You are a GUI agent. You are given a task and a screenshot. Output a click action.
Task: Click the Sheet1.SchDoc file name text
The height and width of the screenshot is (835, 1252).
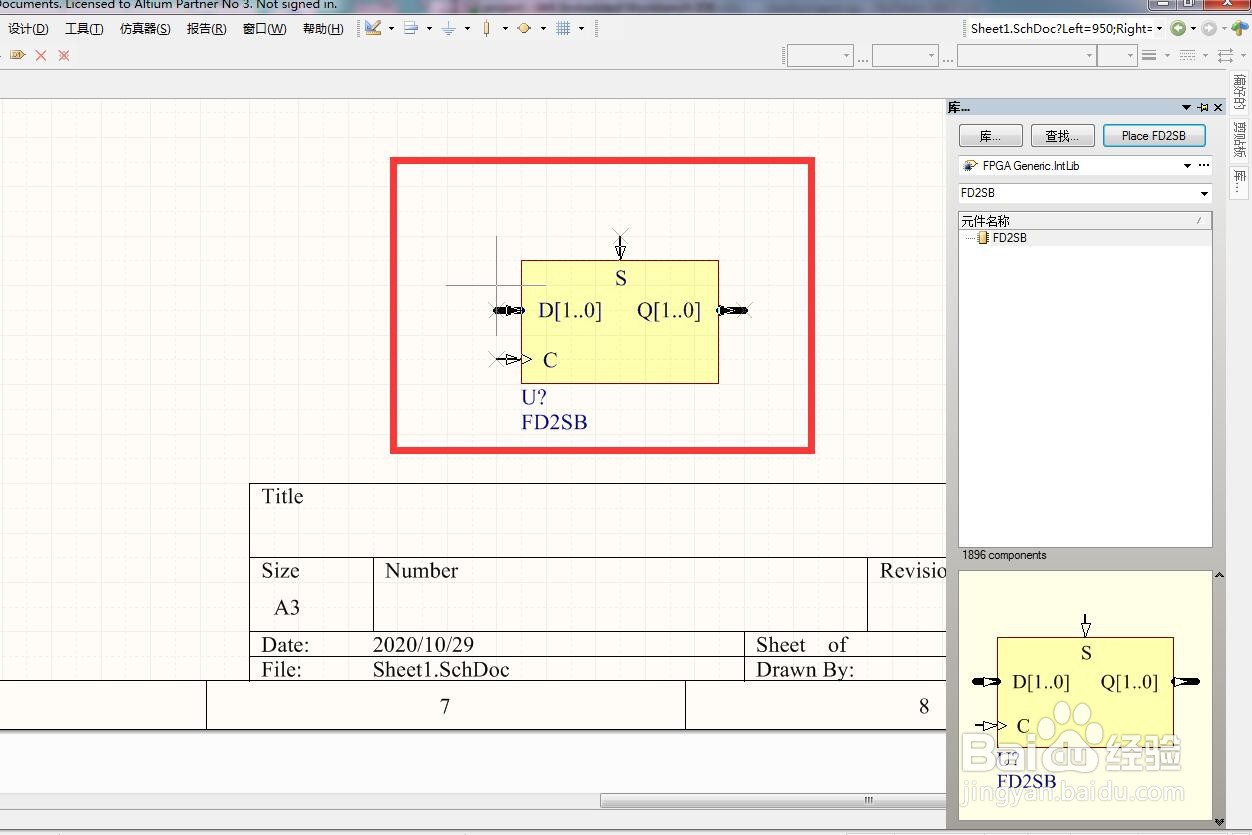click(x=441, y=670)
